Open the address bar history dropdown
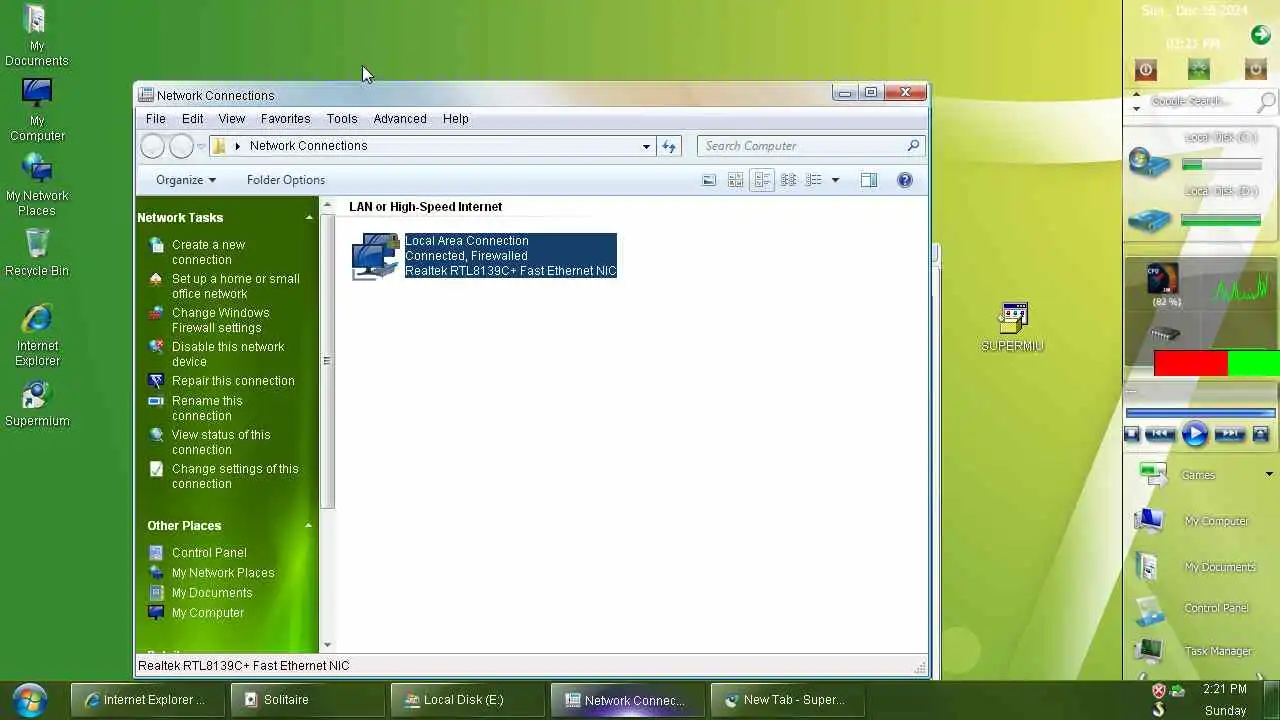 646,146
